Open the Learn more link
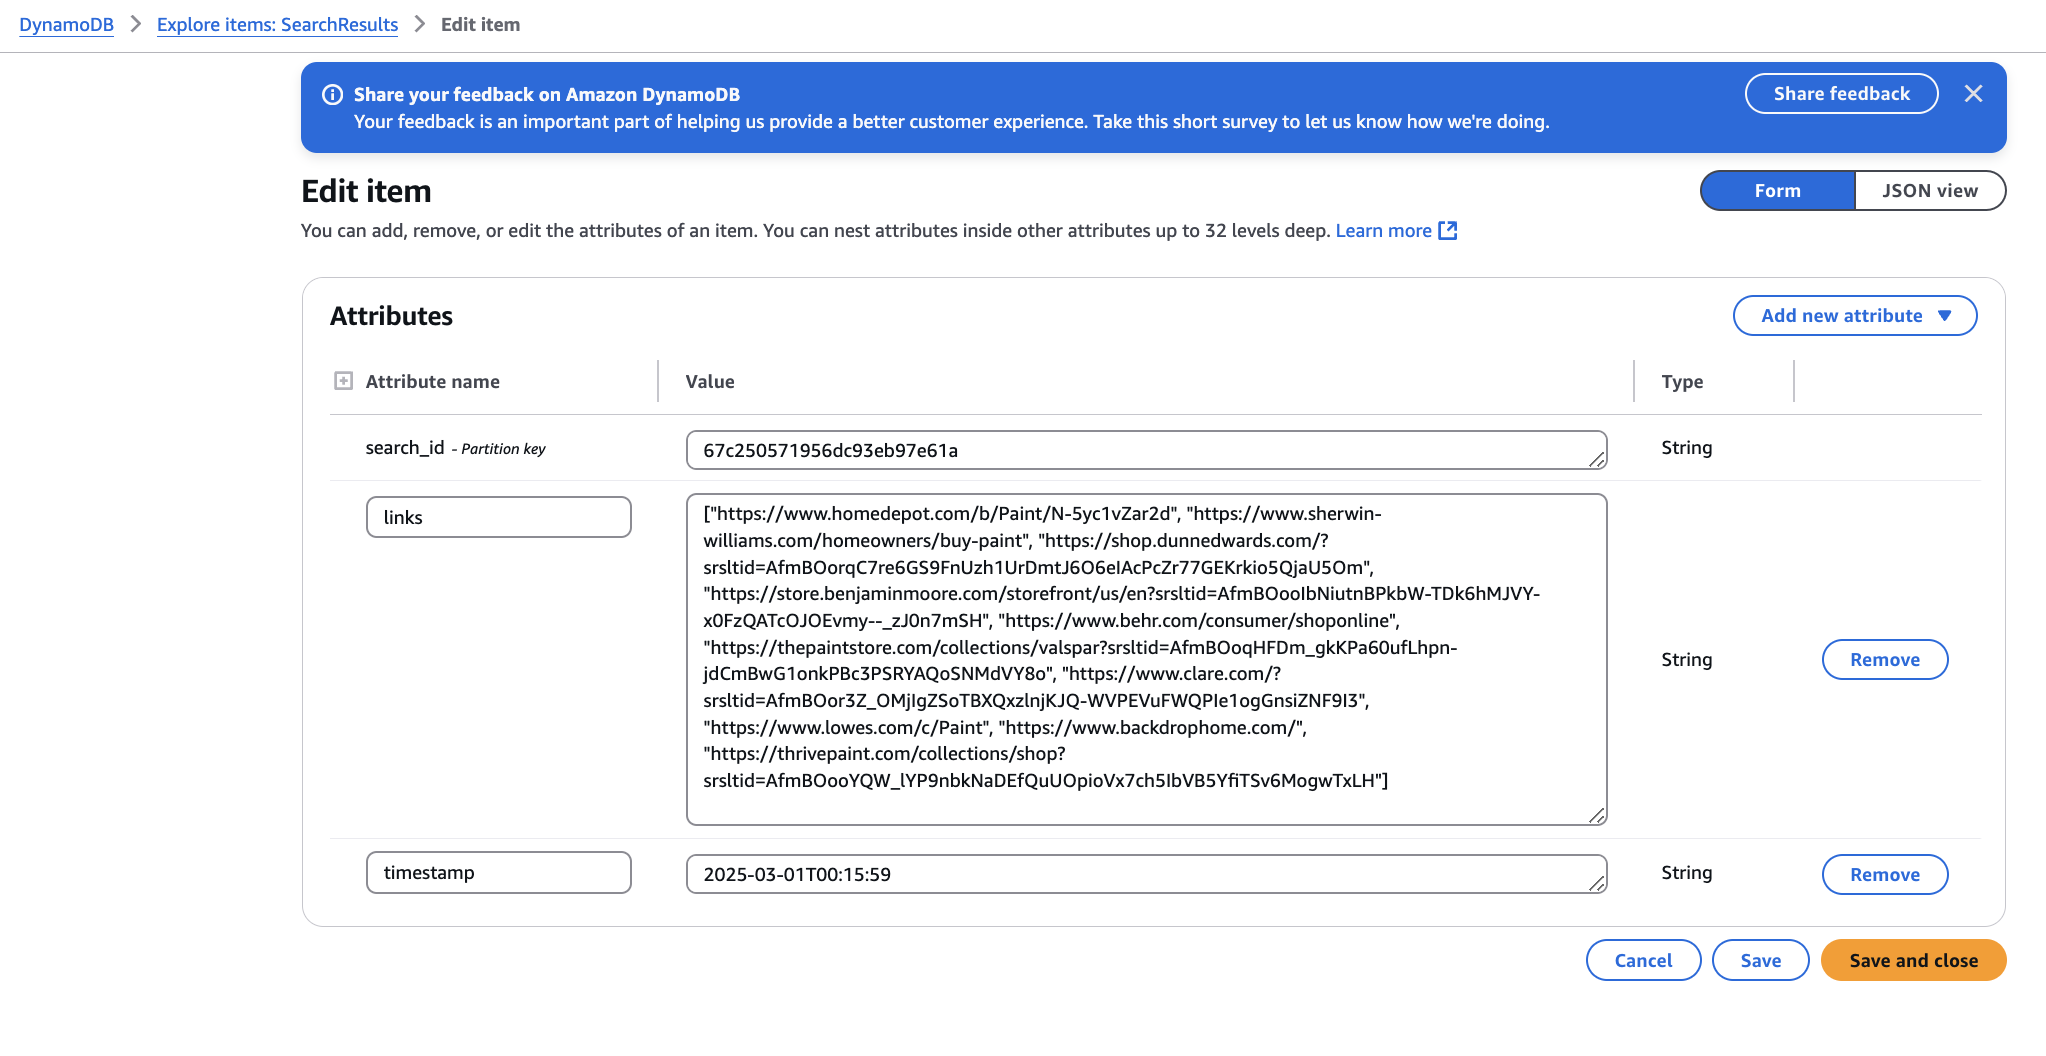The height and width of the screenshot is (1056, 2046). [1383, 231]
